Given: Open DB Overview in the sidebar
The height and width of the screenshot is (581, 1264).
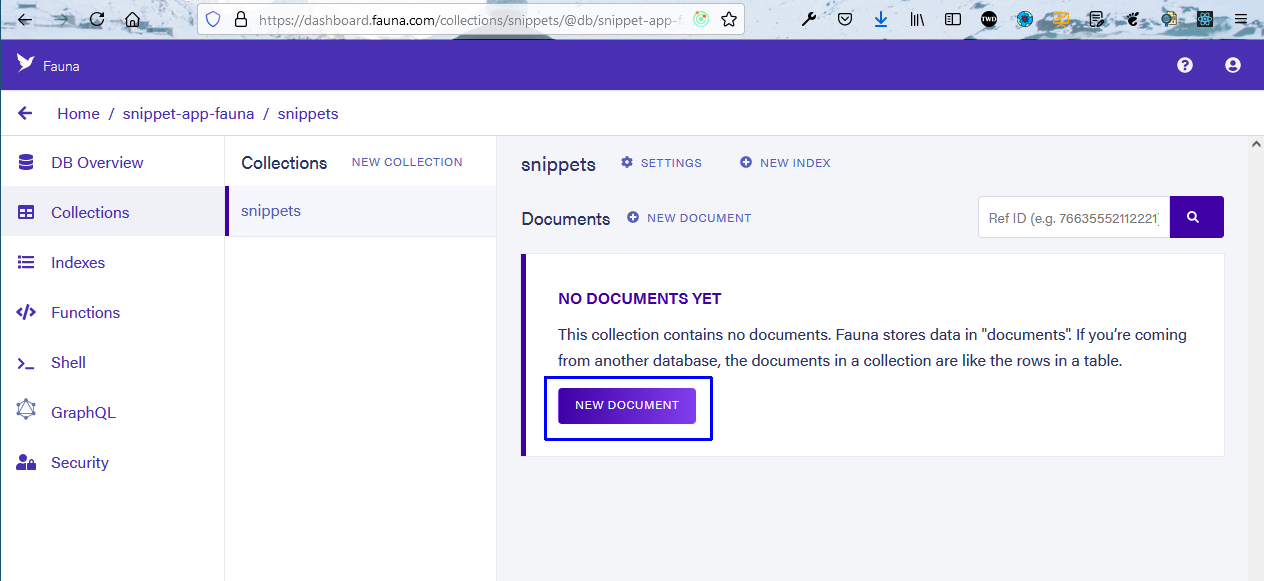Looking at the screenshot, I should pos(112,162).
